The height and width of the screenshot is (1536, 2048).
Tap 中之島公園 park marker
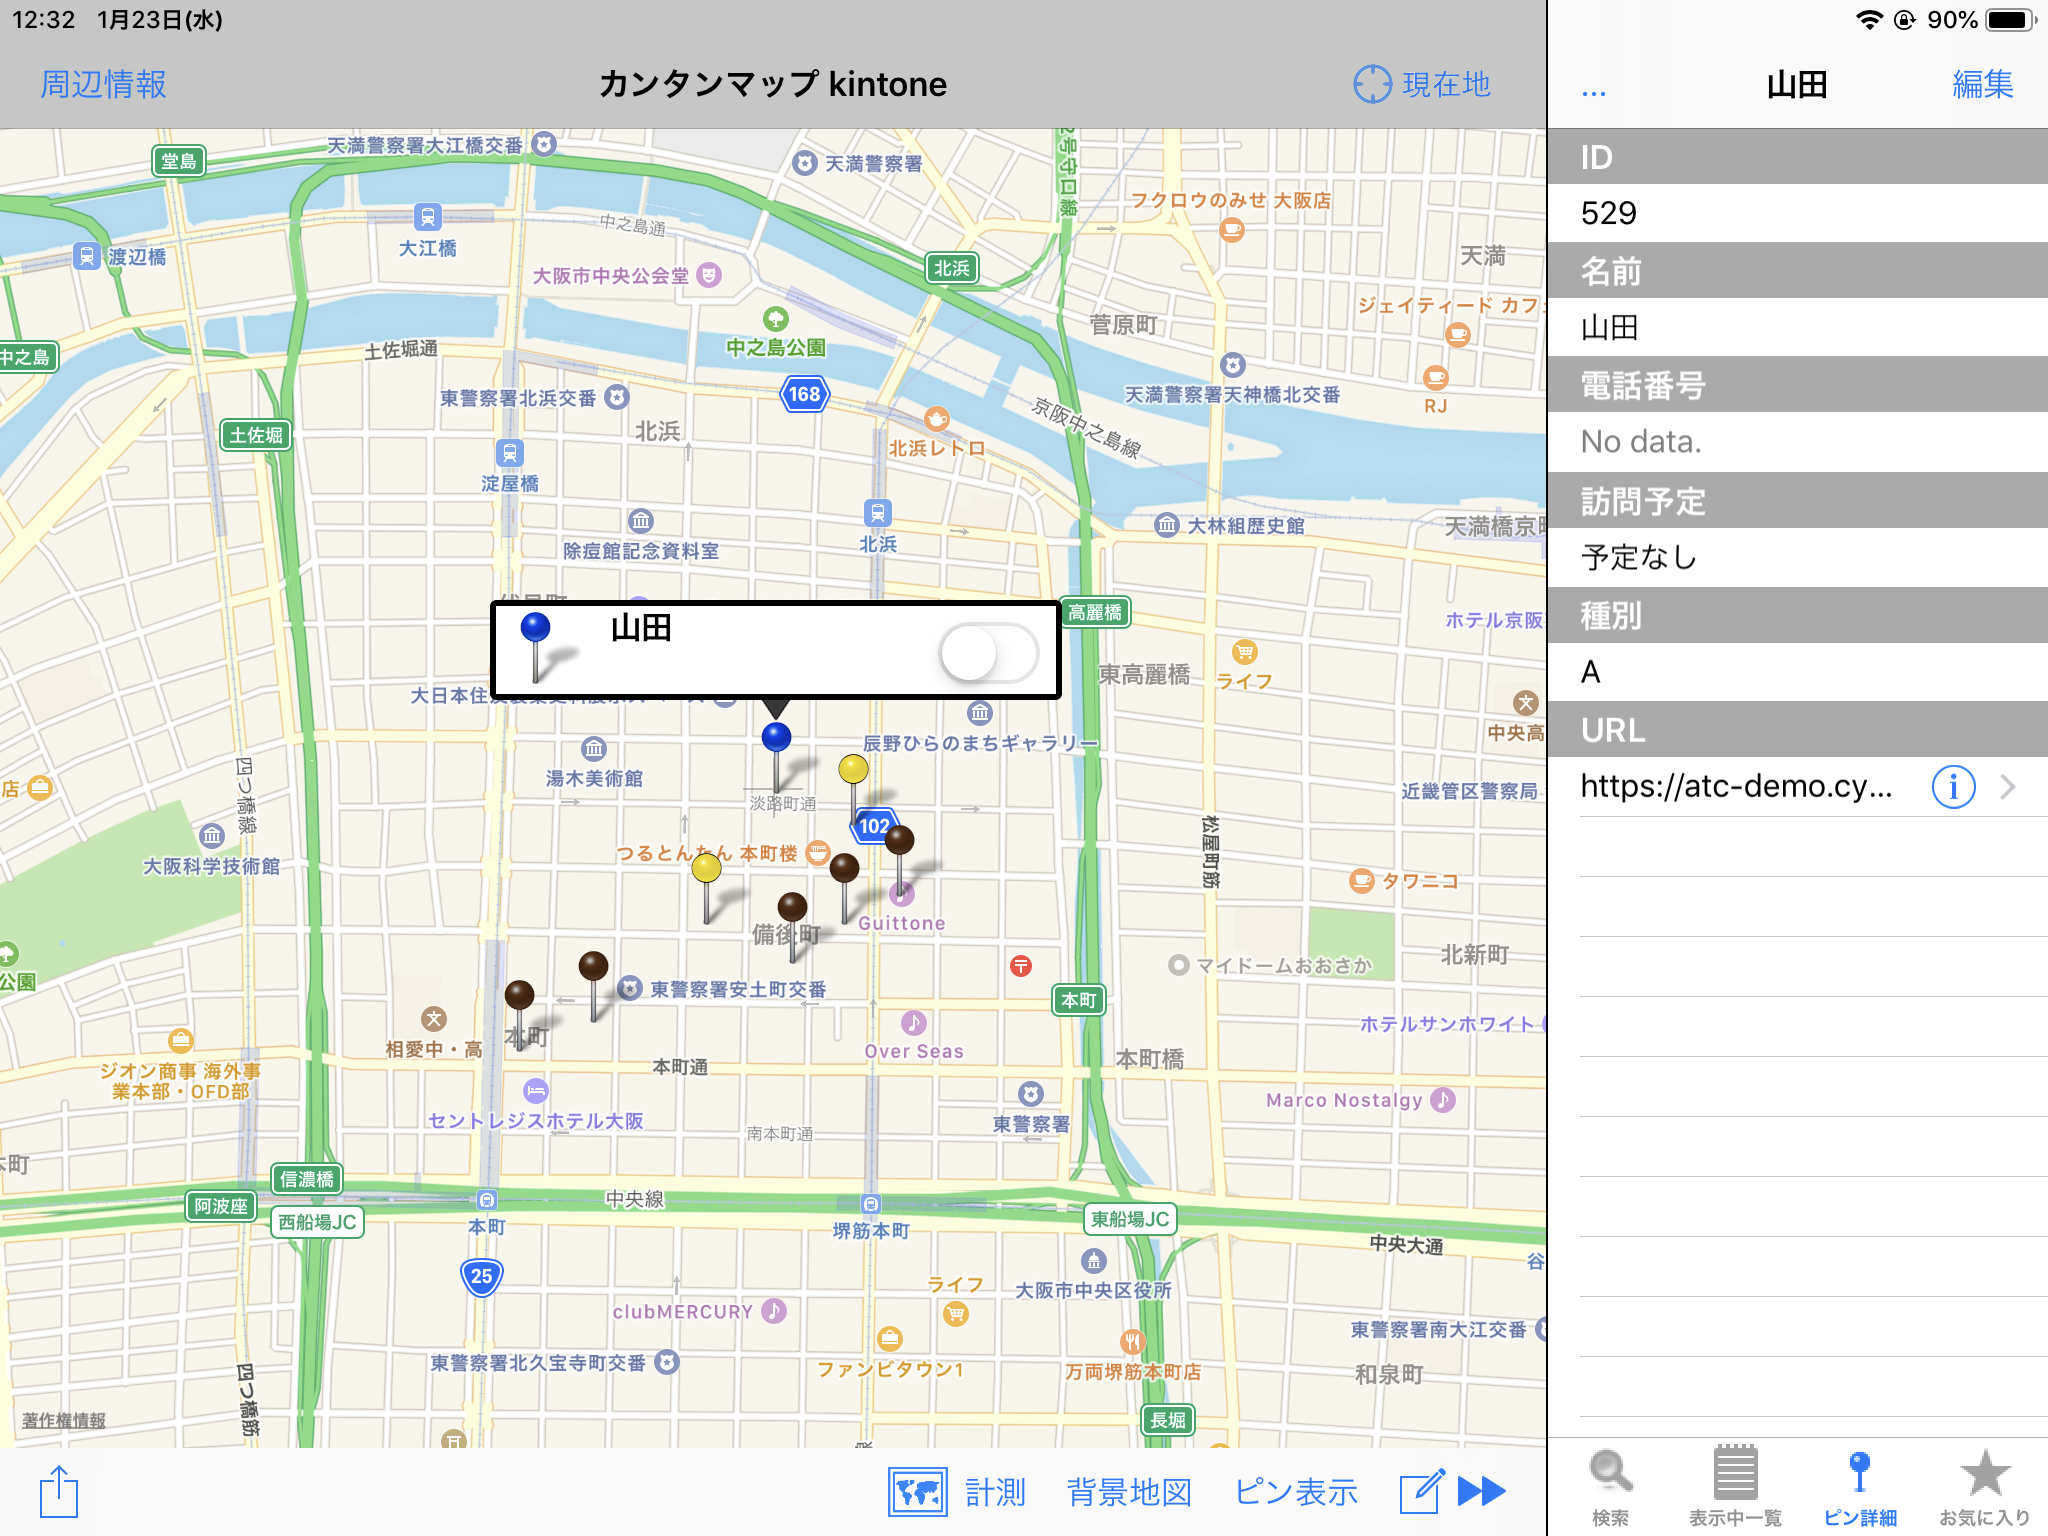(776, 320)
